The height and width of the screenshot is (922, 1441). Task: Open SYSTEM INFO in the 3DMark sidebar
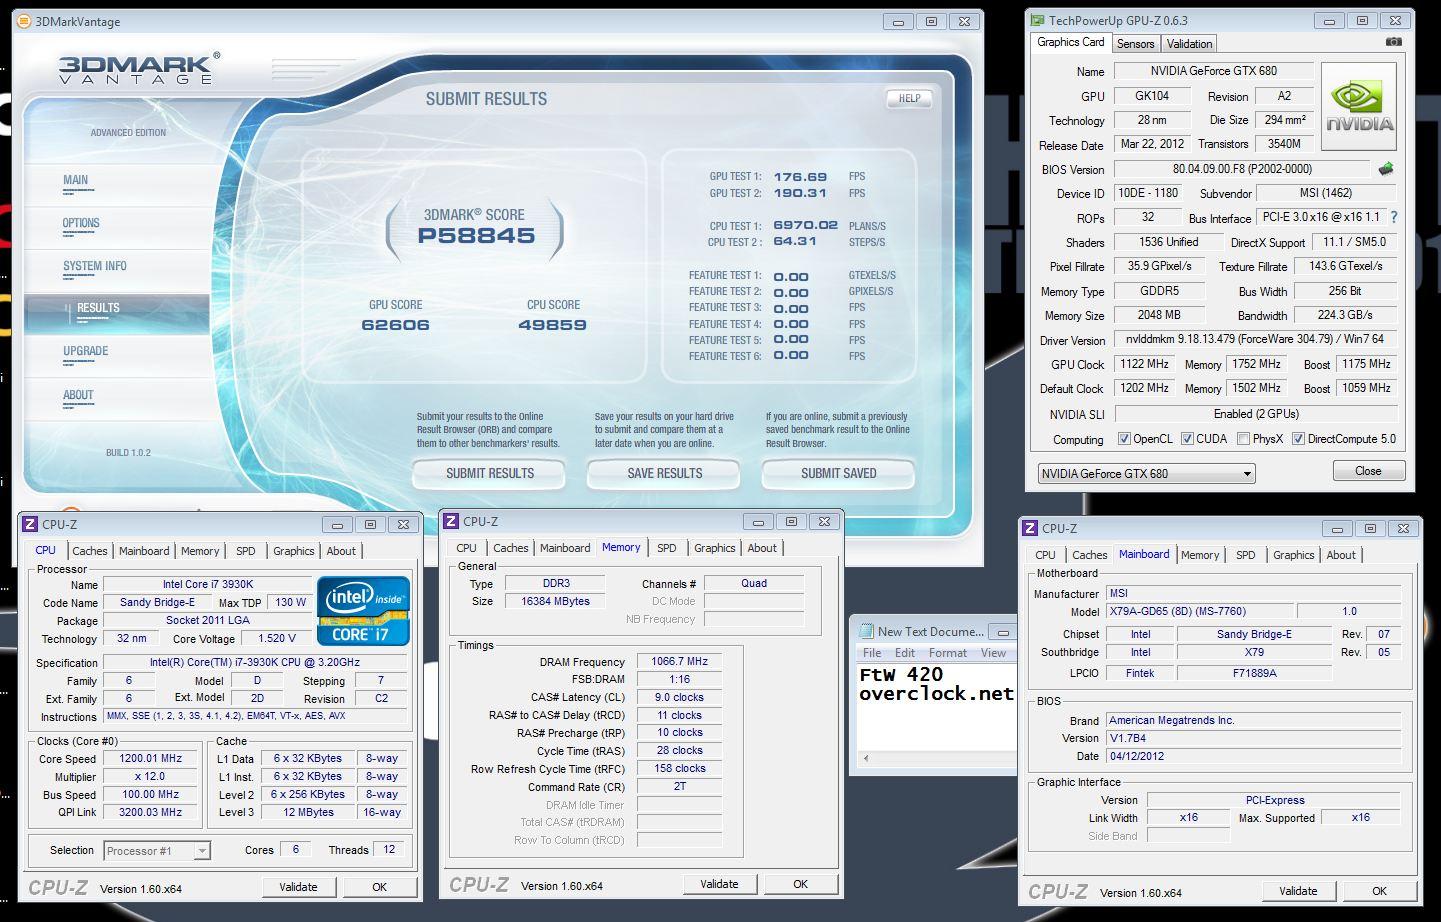point(95,266)
